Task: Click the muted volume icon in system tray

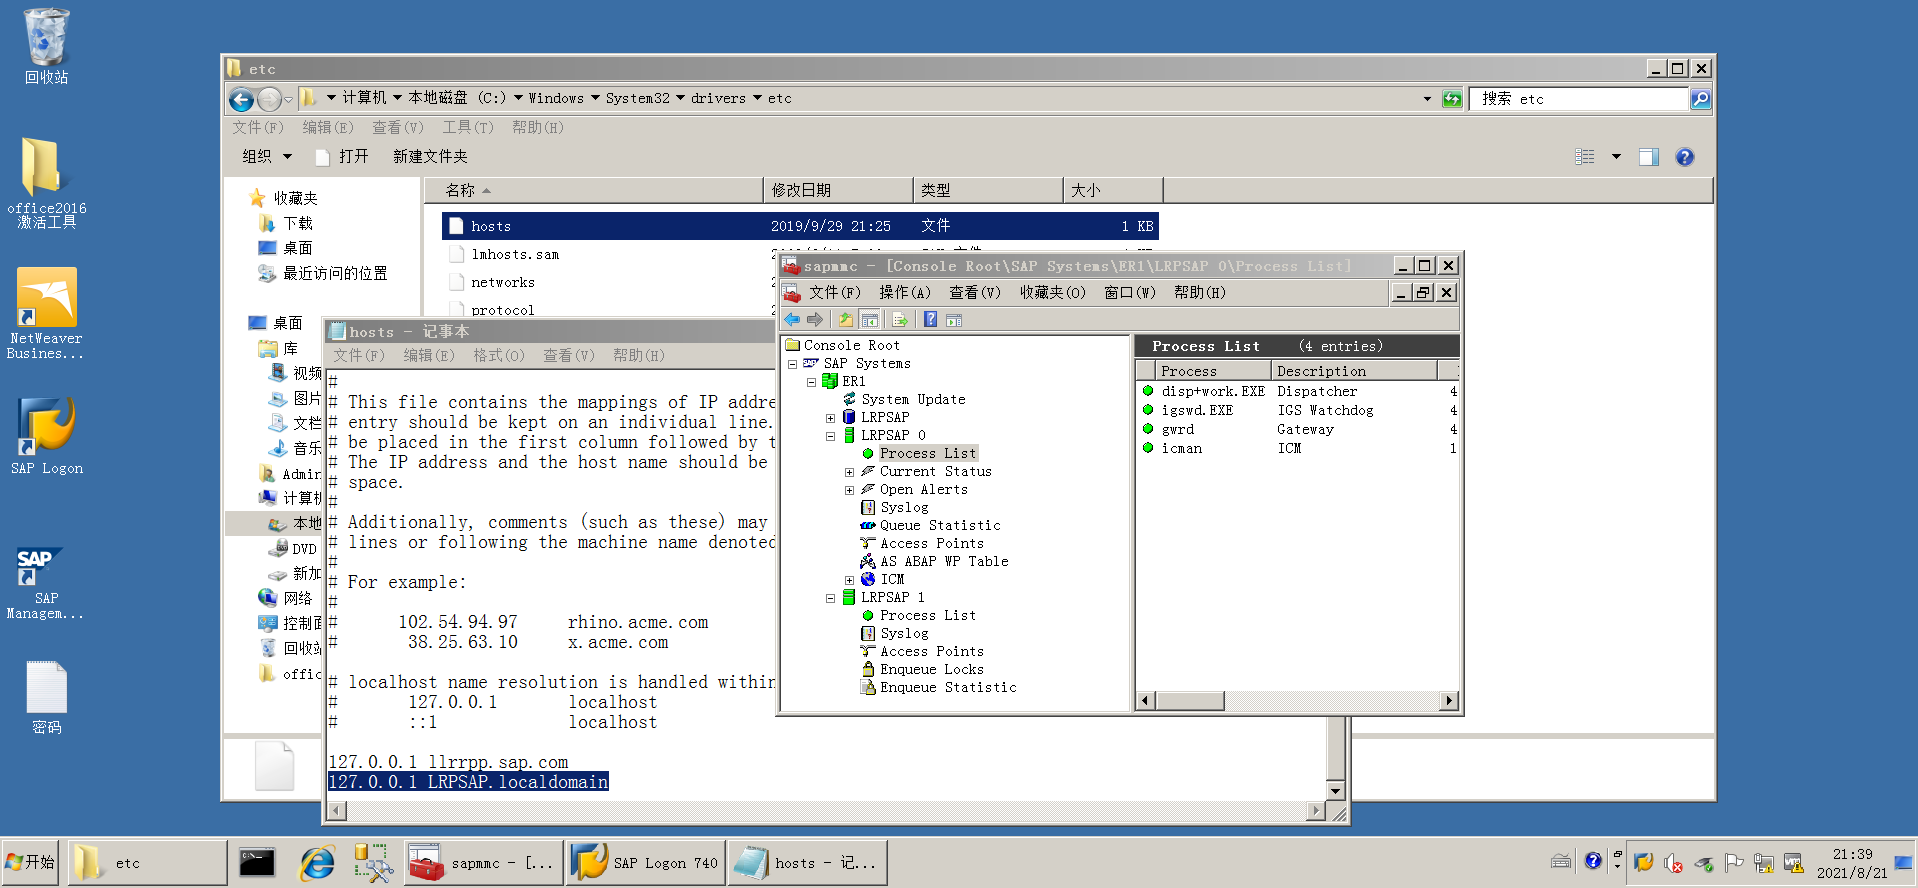Action: (x=1673, y=862)
